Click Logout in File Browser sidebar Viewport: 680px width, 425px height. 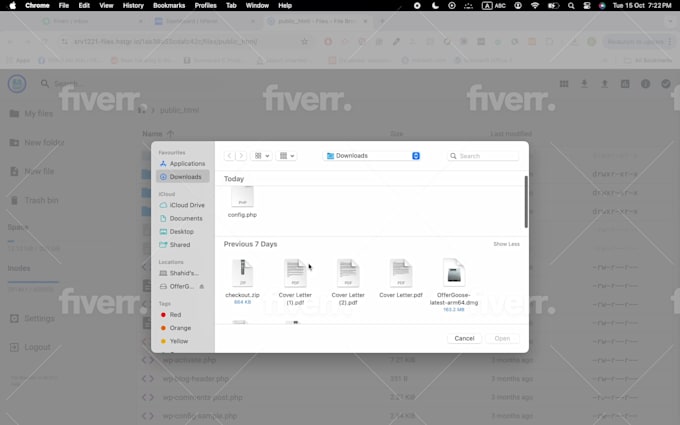point(30,347)
